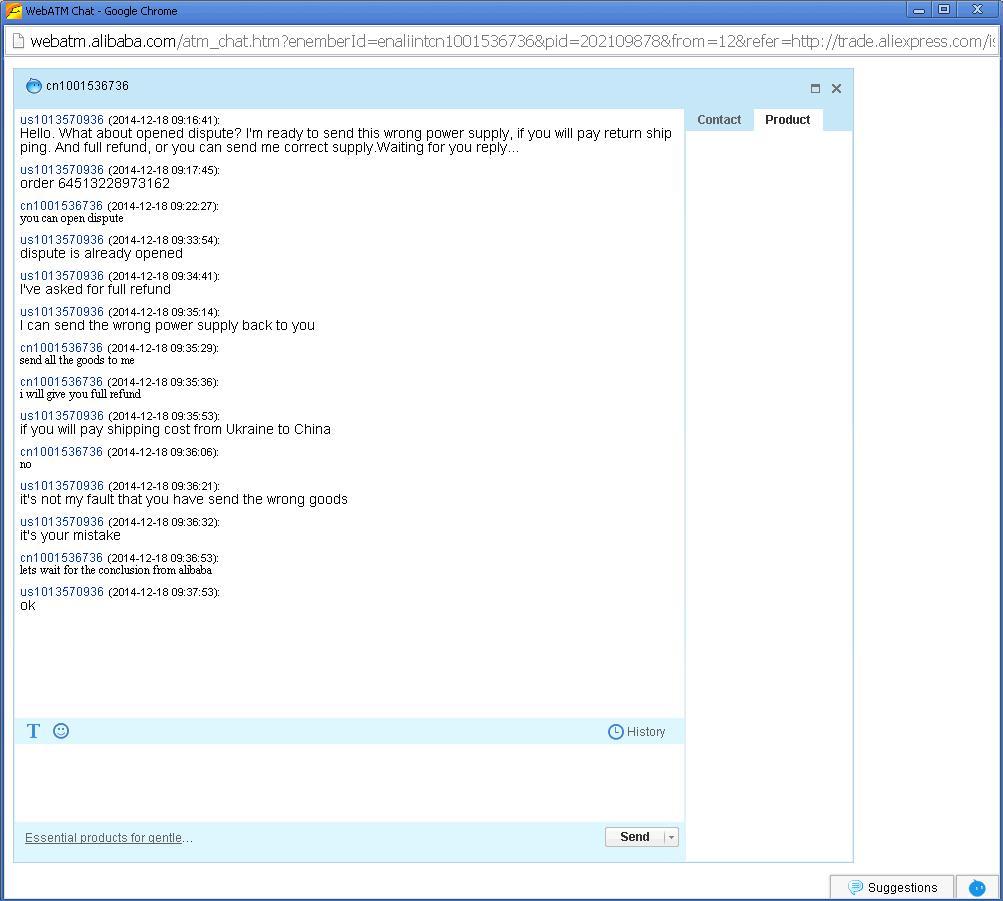Click the header contact name cn1001536736

[87, 86]
